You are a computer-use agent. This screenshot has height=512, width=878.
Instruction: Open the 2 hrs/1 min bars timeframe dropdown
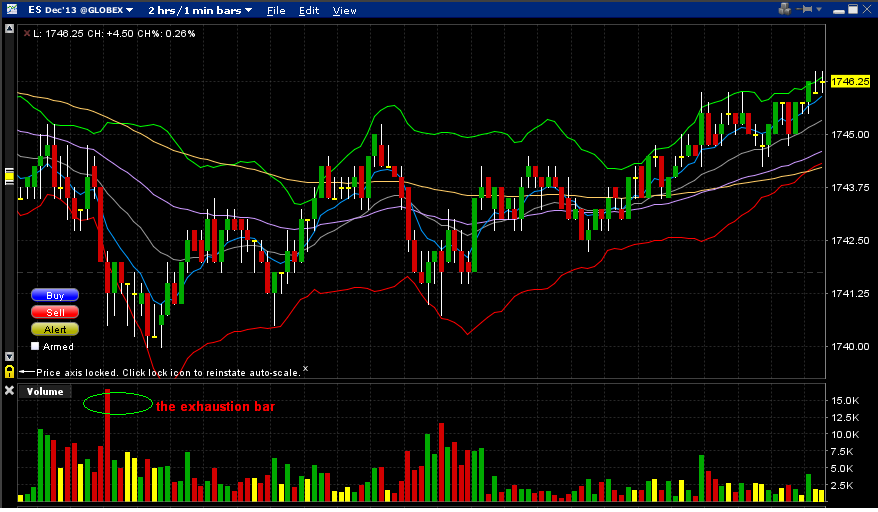[200, 10]
